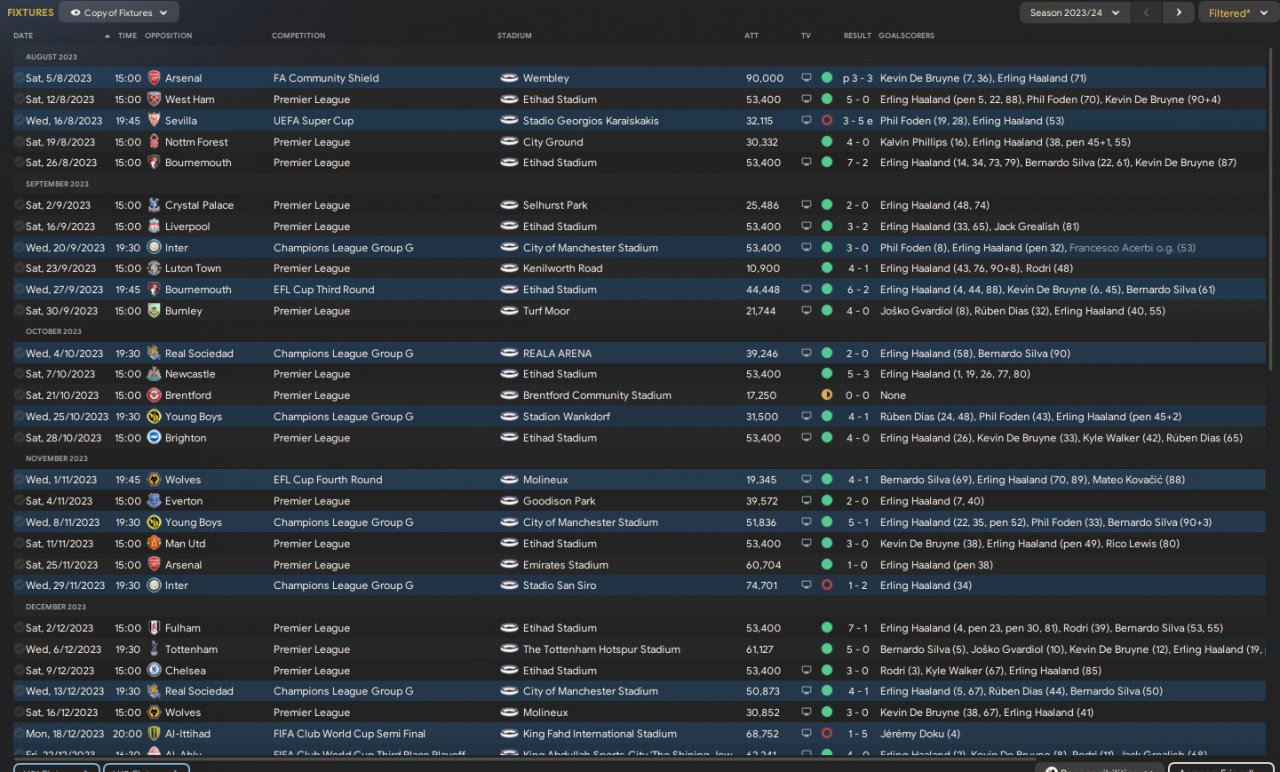Click the Fulham club badge
Viewport: 1280px width, 772px height.
tap(154, 628)
